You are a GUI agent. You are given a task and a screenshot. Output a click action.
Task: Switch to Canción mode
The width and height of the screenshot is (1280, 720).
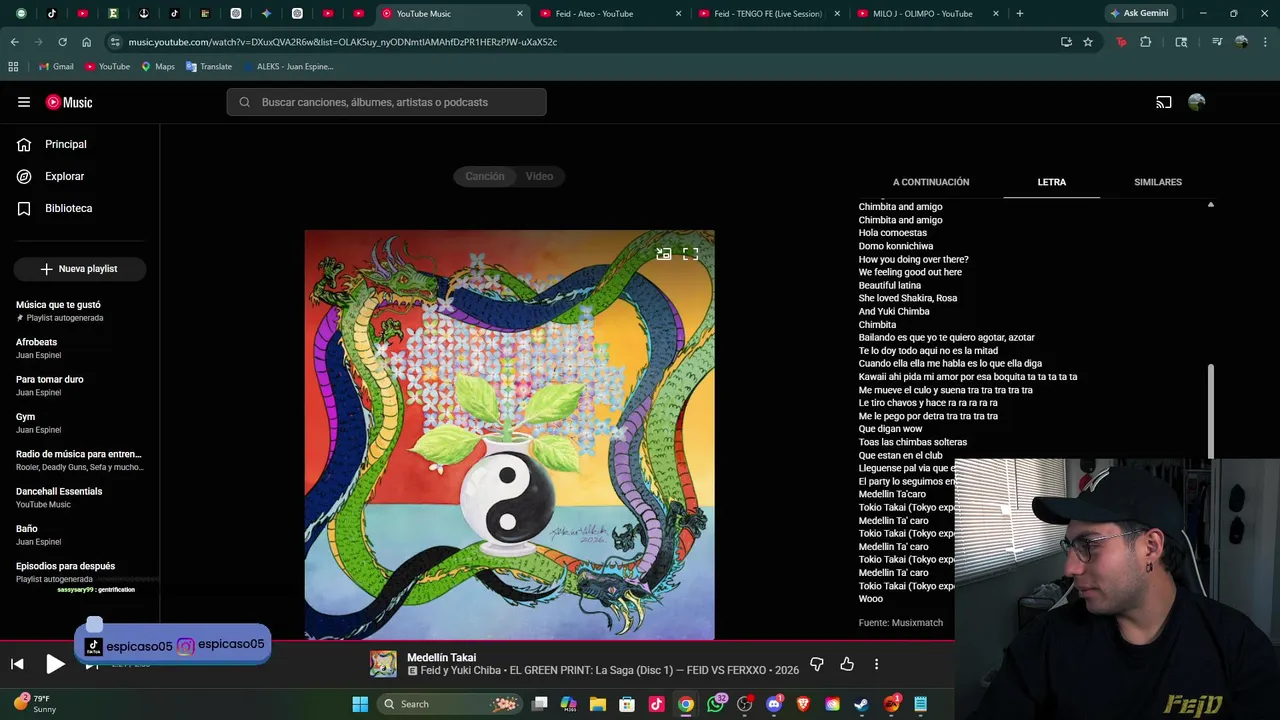coord(485,176)
